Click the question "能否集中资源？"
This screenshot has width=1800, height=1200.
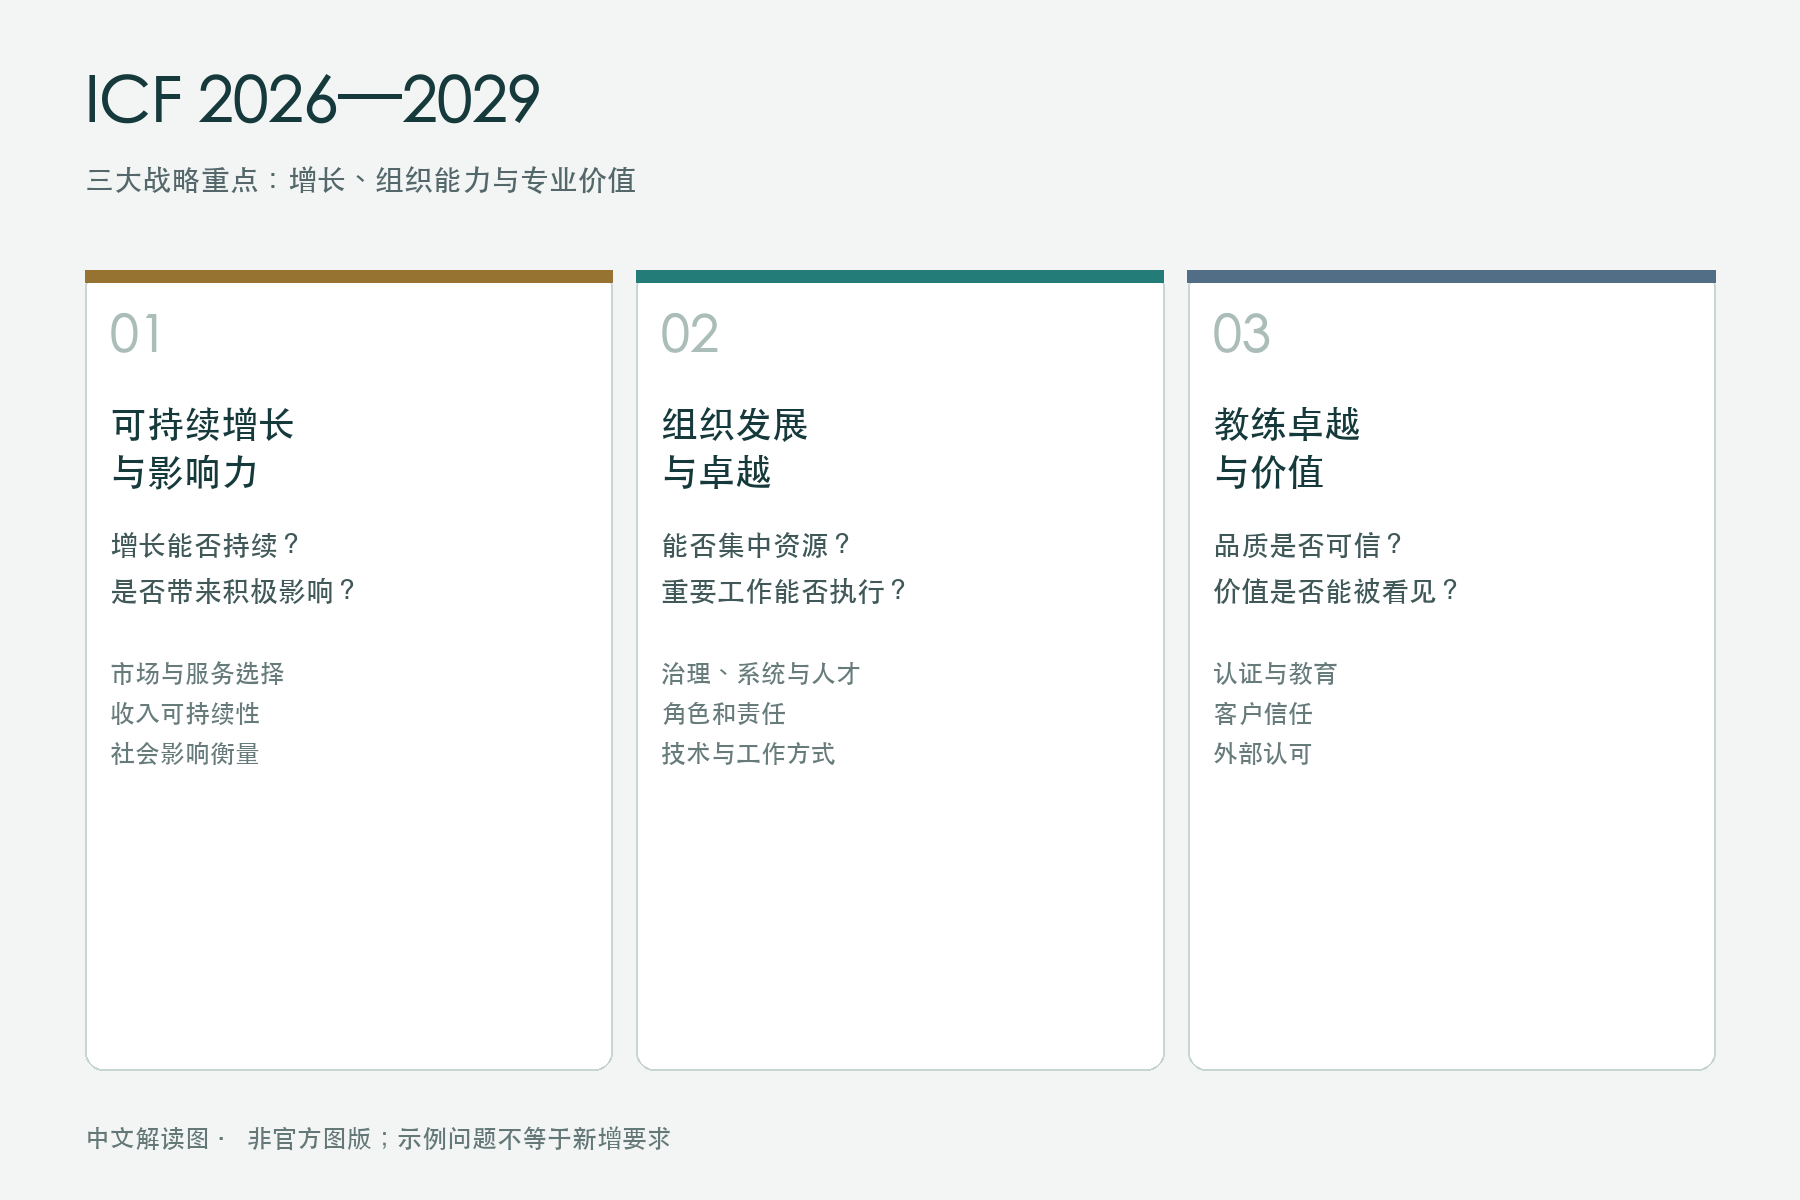point(756,546)
